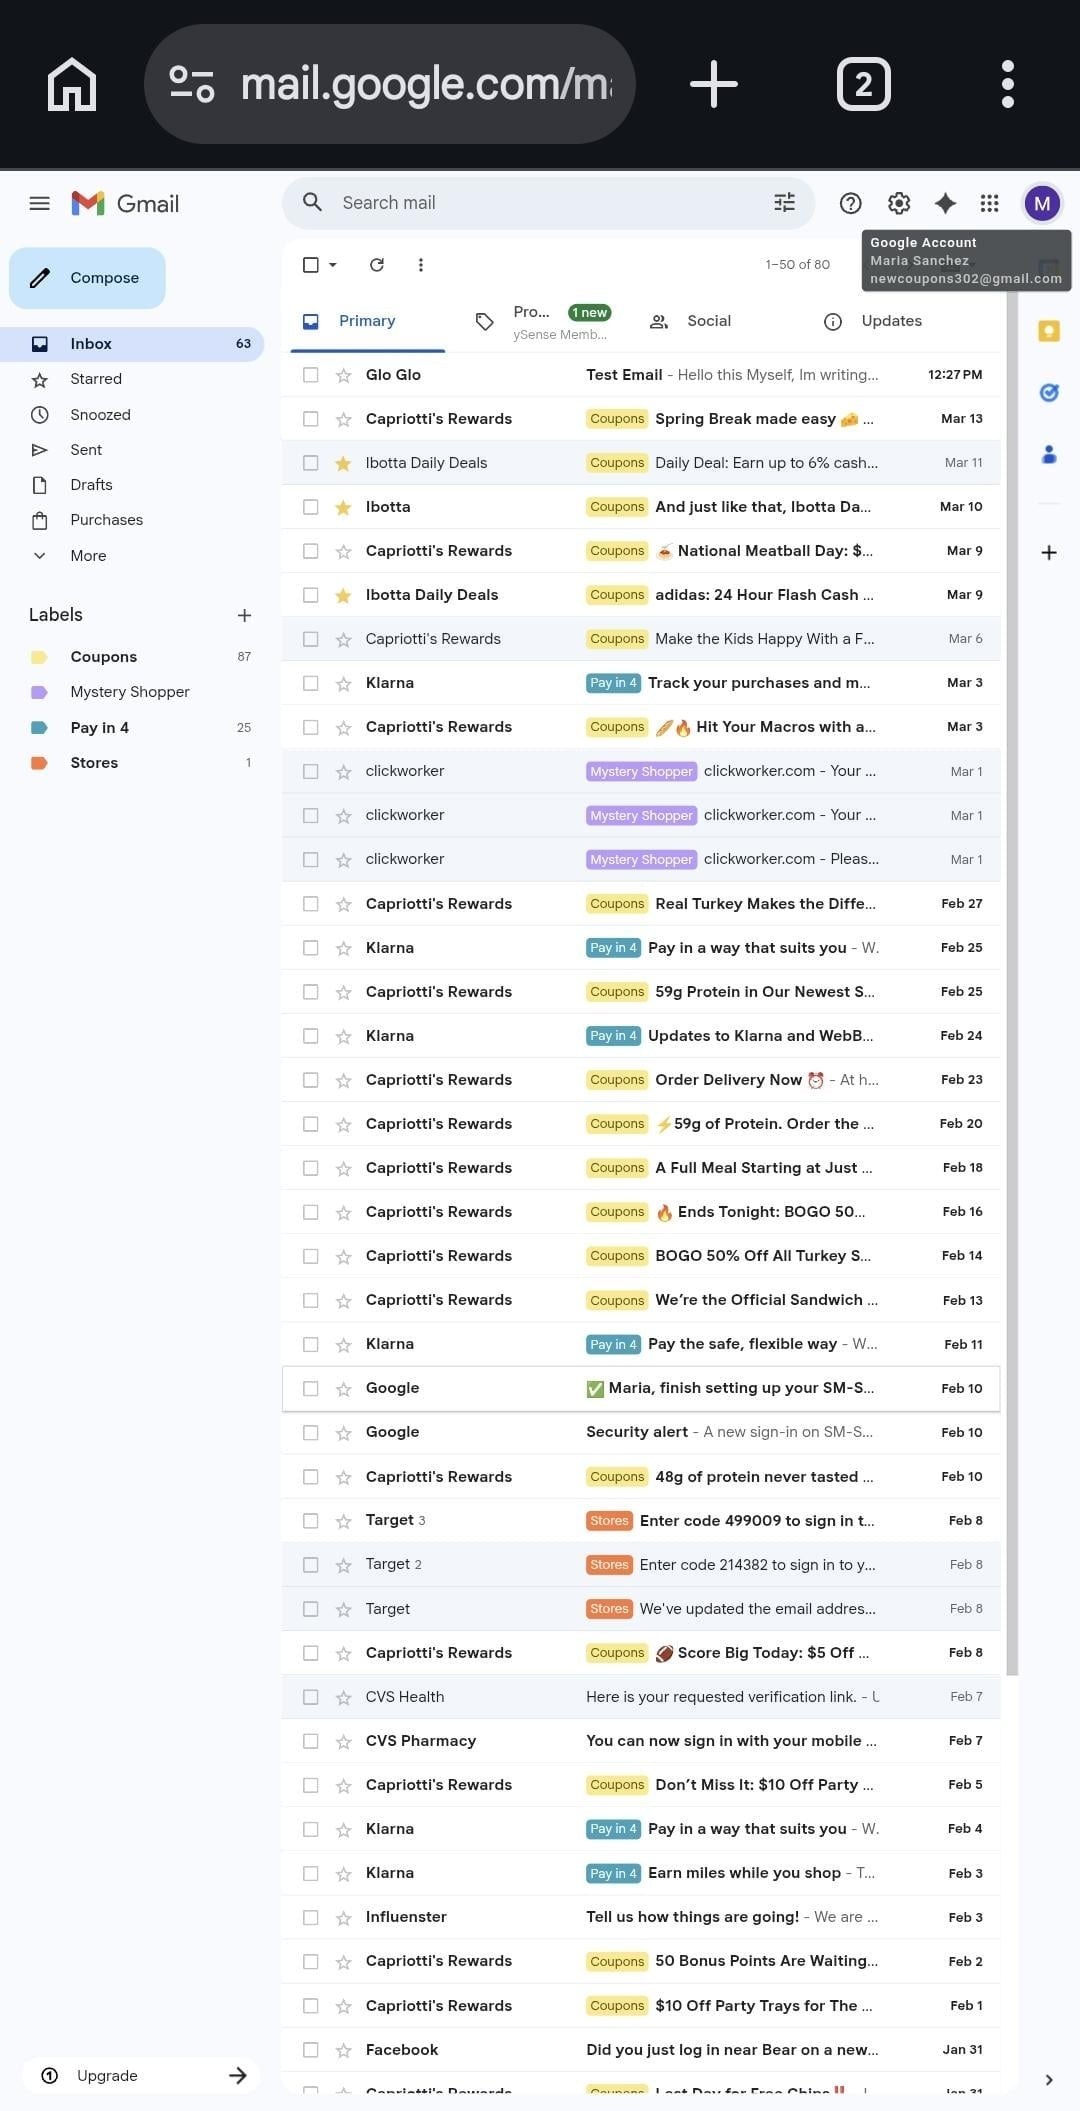Open the Inbox folder
Screen dimensions: 1080x2111
(132, 344)
